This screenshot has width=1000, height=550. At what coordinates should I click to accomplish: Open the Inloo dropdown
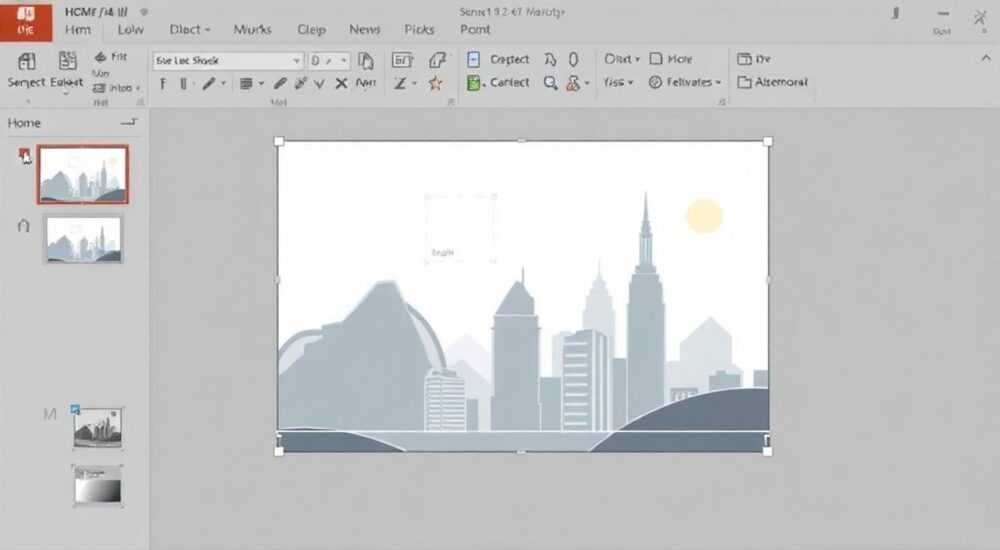tap(117, 88)
